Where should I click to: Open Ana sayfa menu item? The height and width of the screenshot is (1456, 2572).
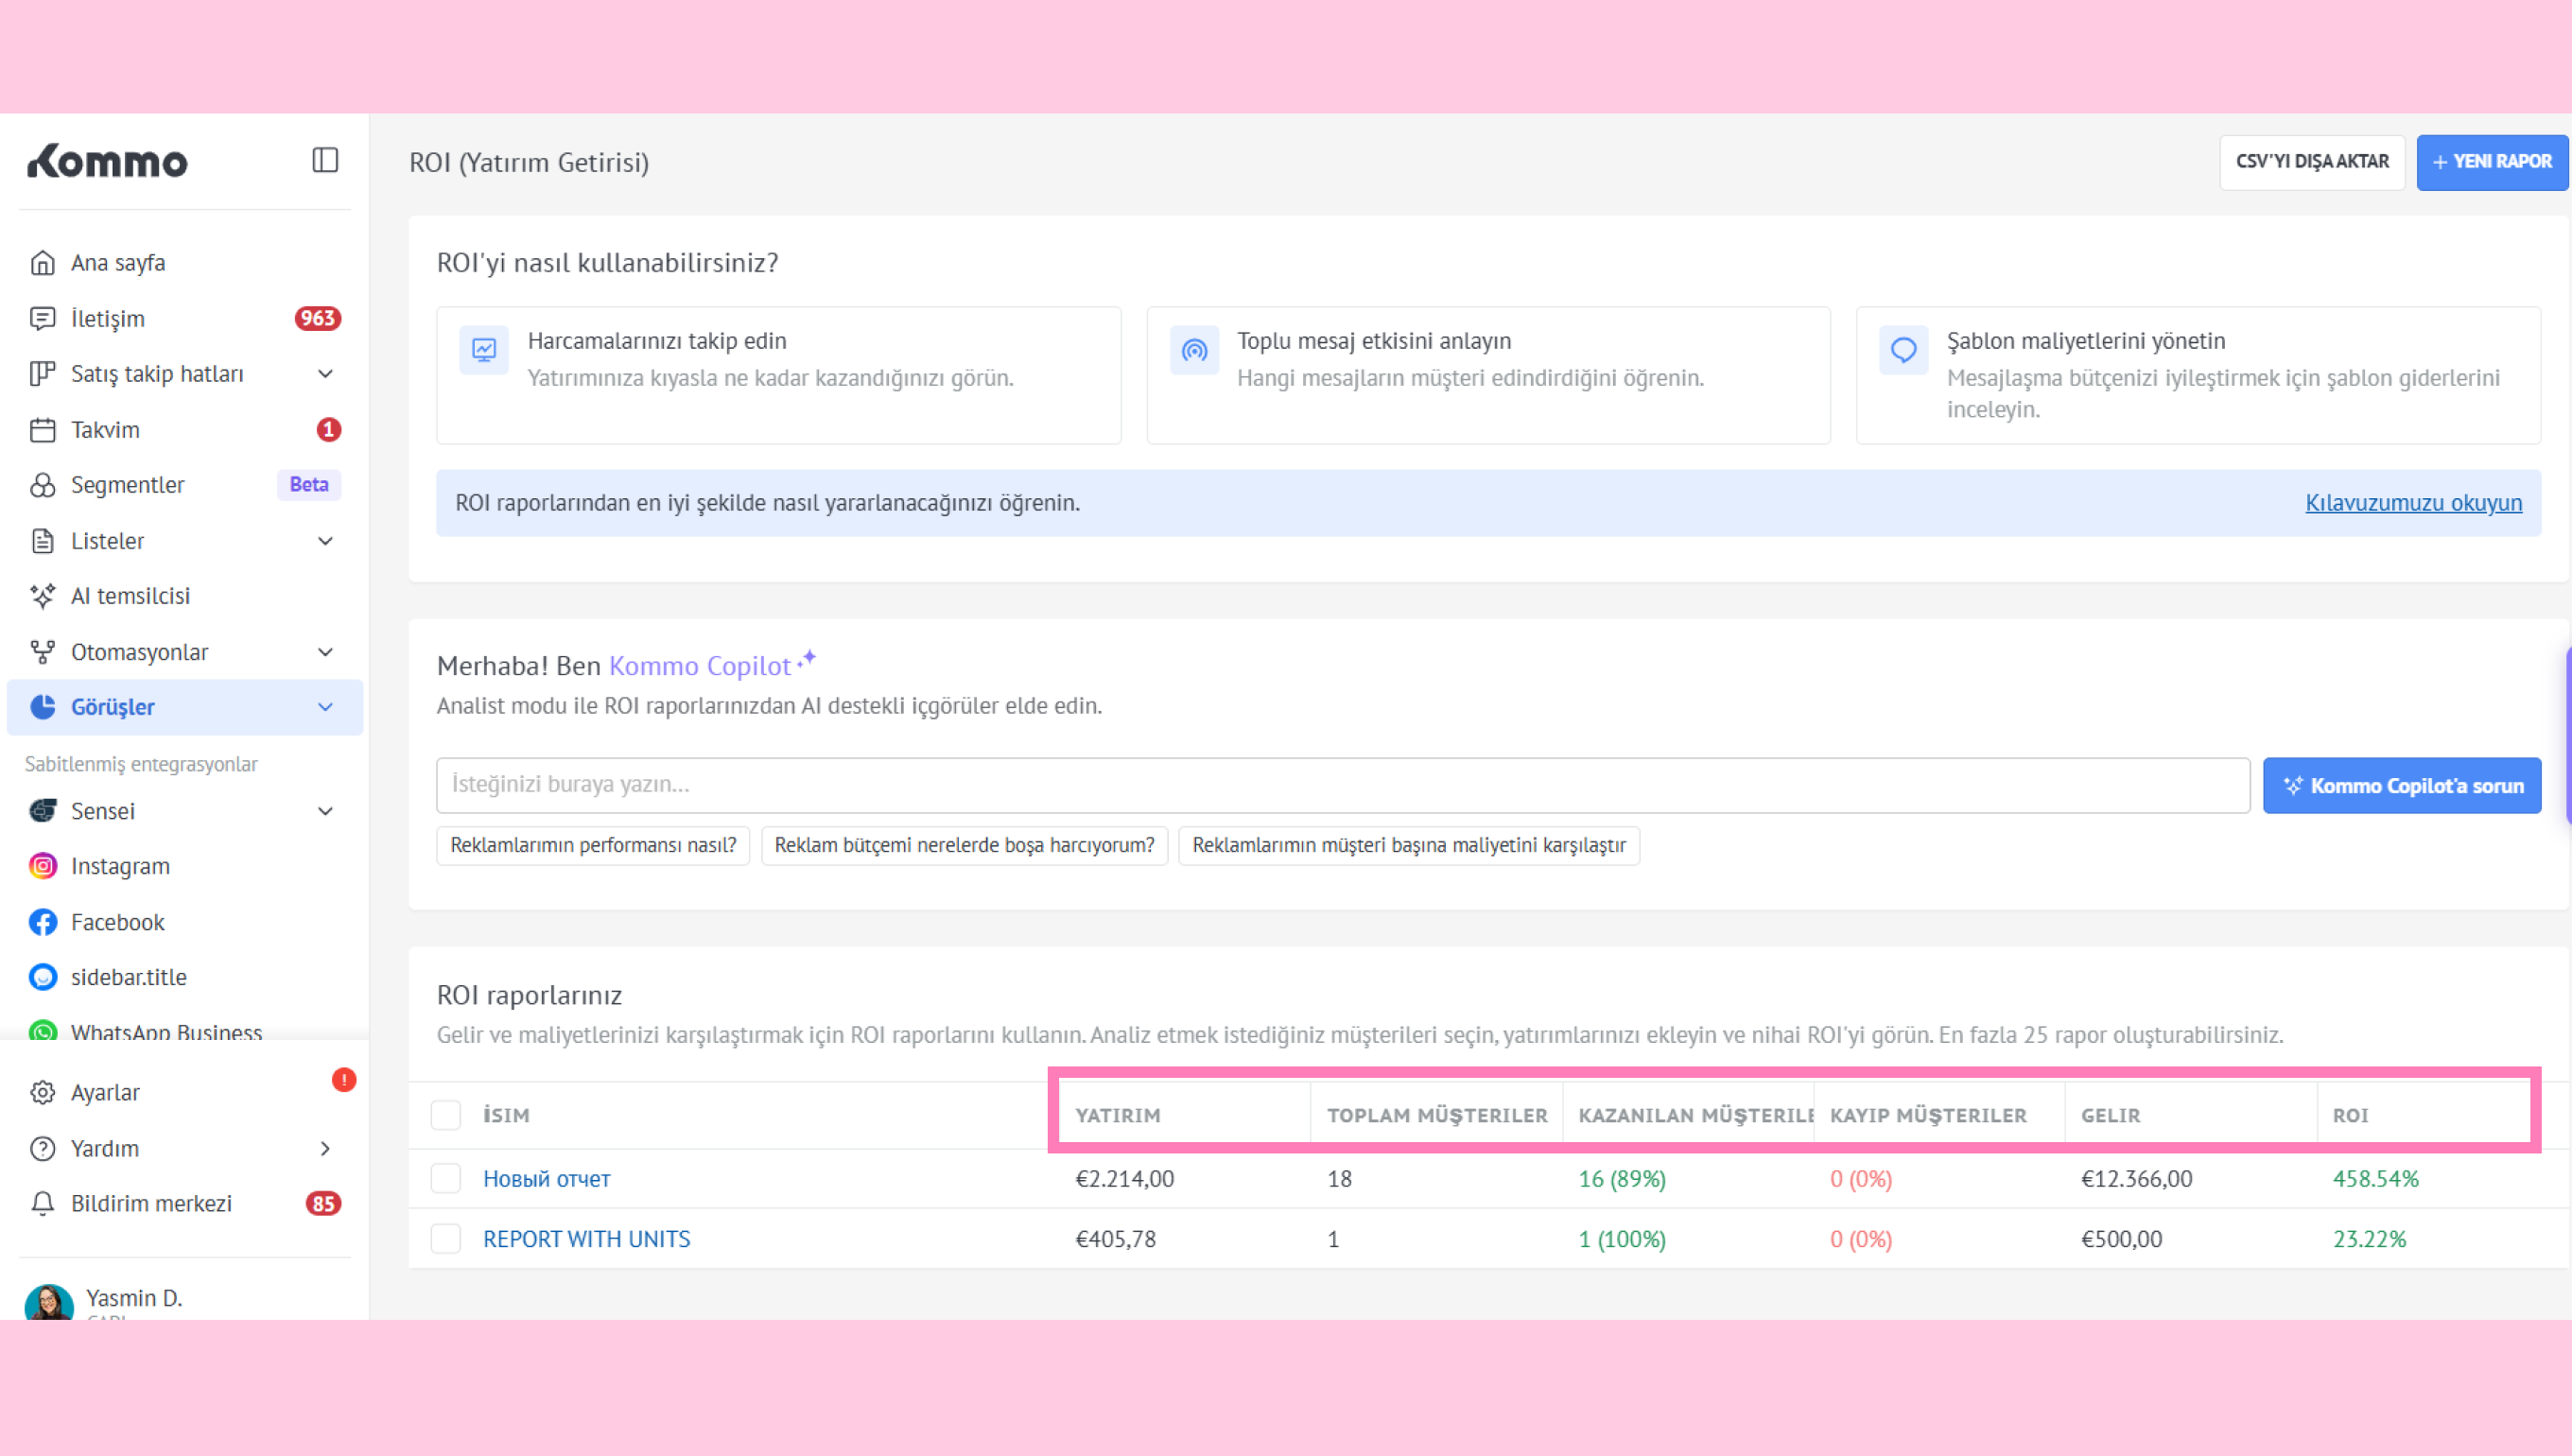point(185,262)
